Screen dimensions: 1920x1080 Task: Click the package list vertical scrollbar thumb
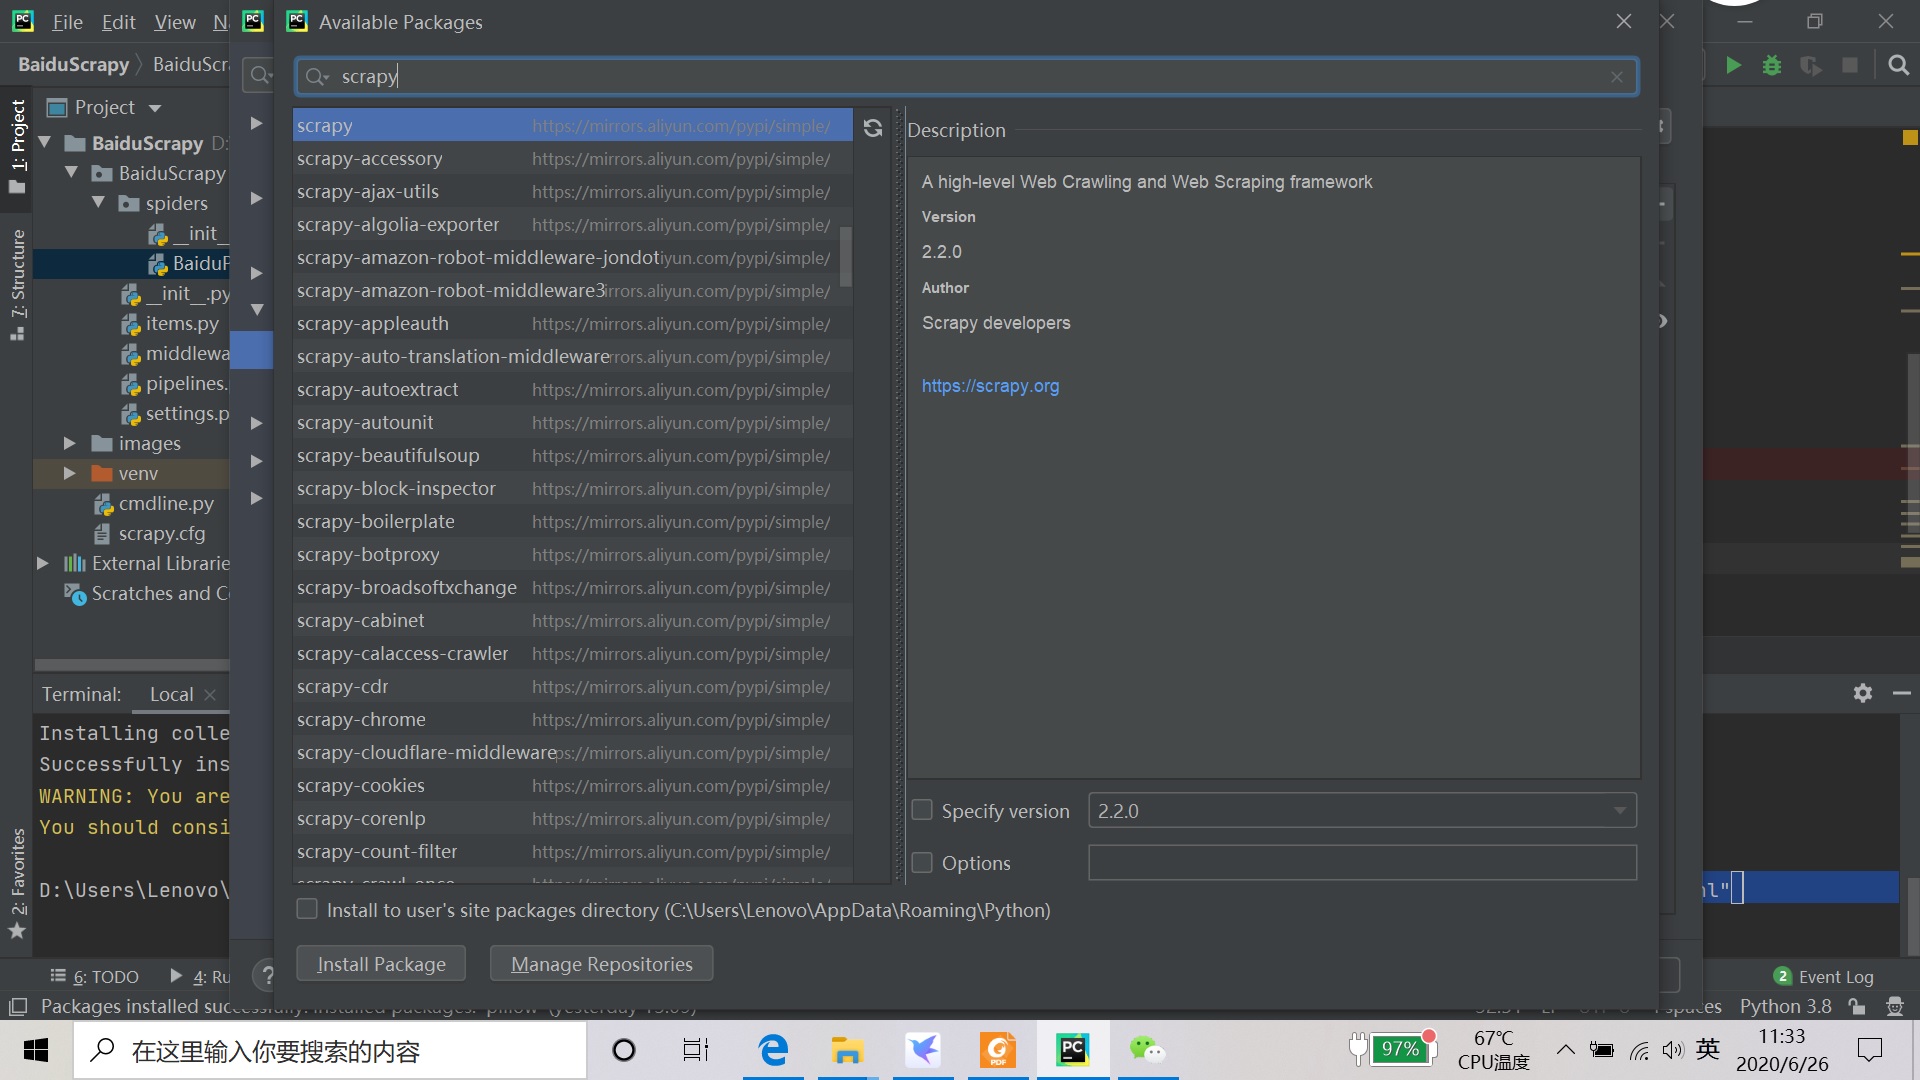point(846,256)
